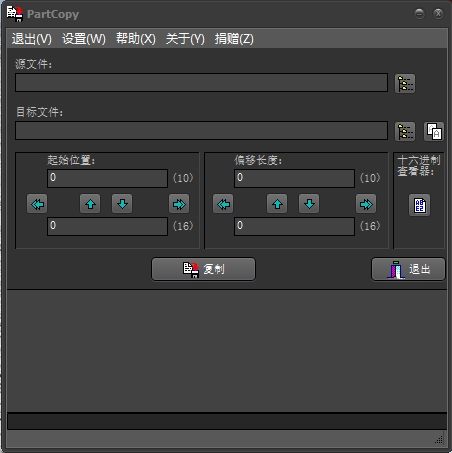Decrease offset length with down arrow
The width and height of the screenshot is (452, 453).
pos(309,204)
